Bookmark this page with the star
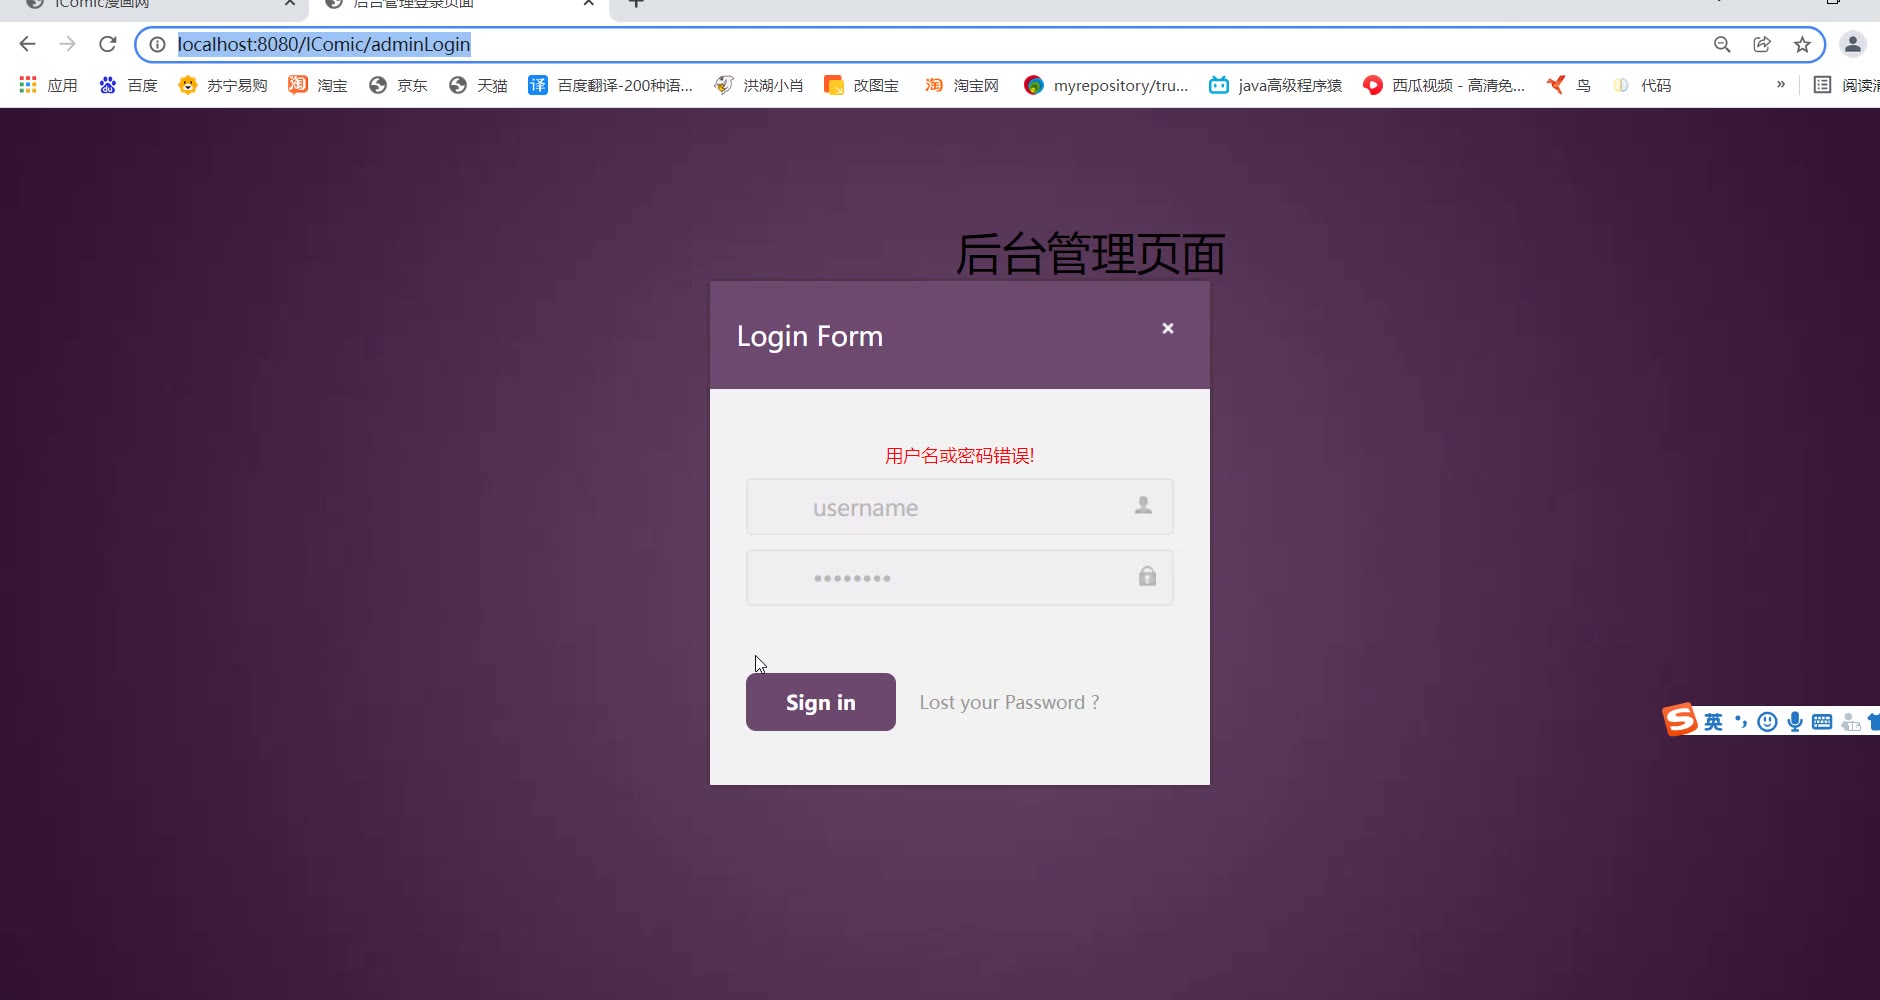The width and height of the screenshot is (1880, 1000). (1802, 44)
